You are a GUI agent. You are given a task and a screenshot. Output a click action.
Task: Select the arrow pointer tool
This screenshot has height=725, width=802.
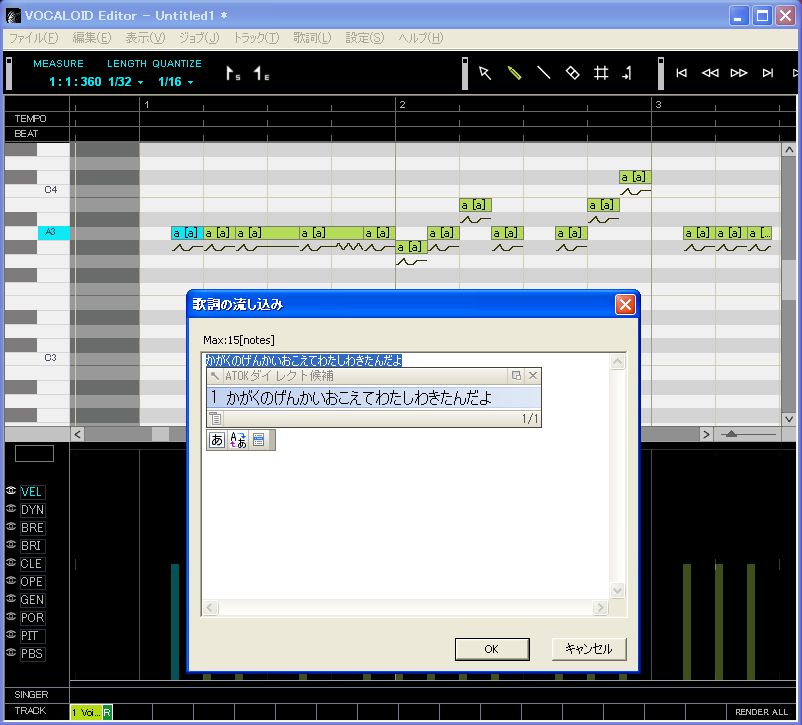coord(485,73)
